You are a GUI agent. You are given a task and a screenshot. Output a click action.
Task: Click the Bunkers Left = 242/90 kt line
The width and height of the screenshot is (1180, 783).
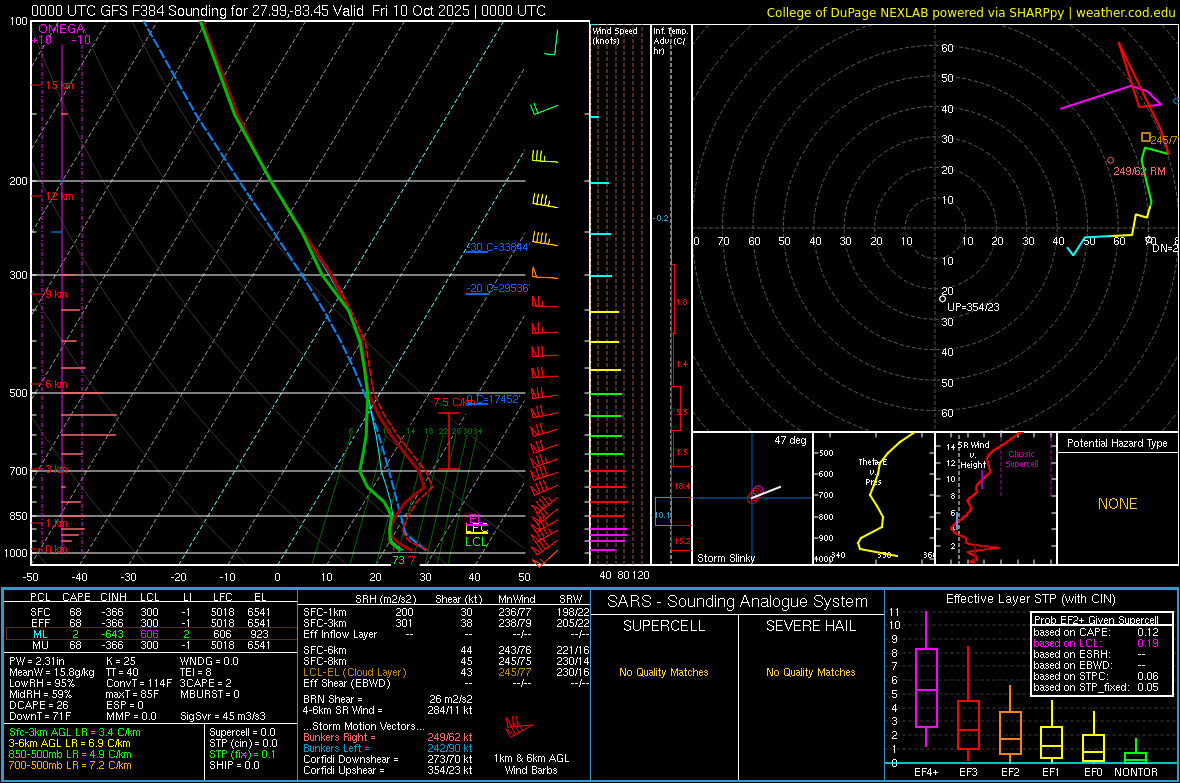(x=388, y=748)
